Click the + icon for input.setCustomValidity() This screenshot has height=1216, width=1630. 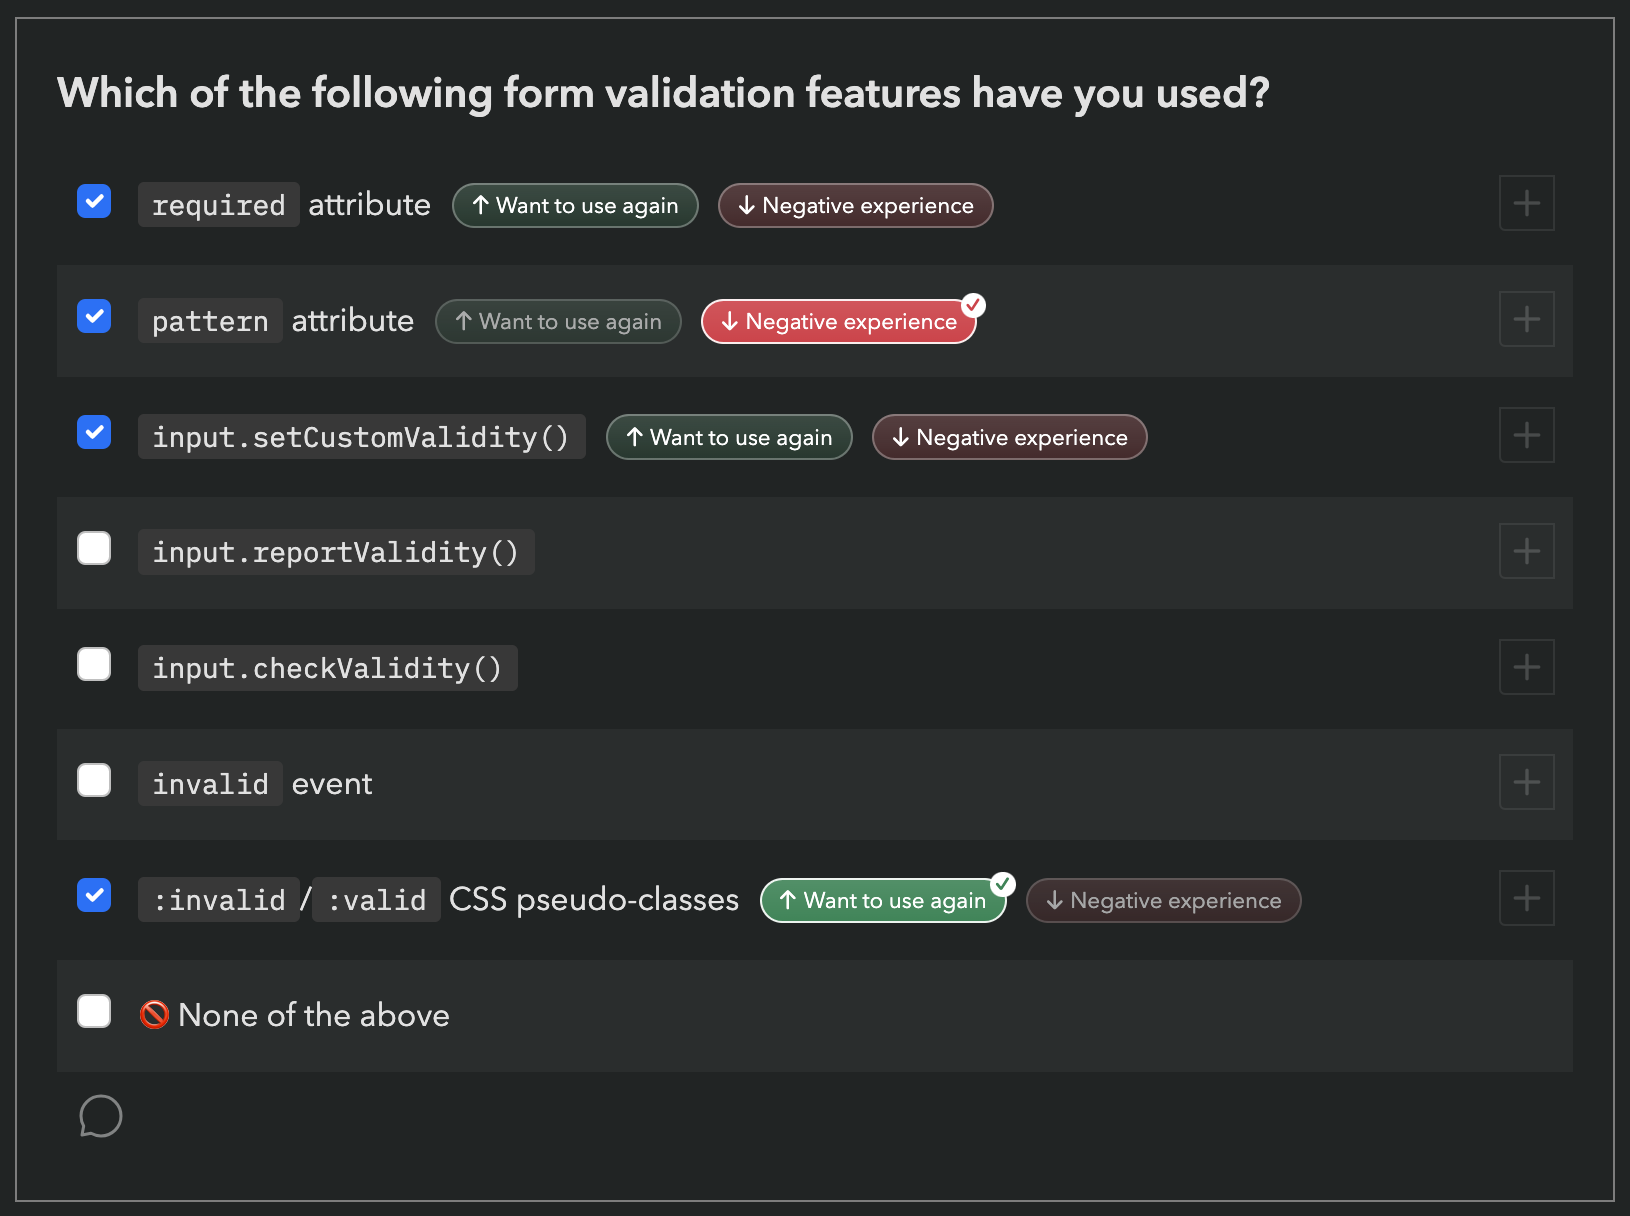1526,434
